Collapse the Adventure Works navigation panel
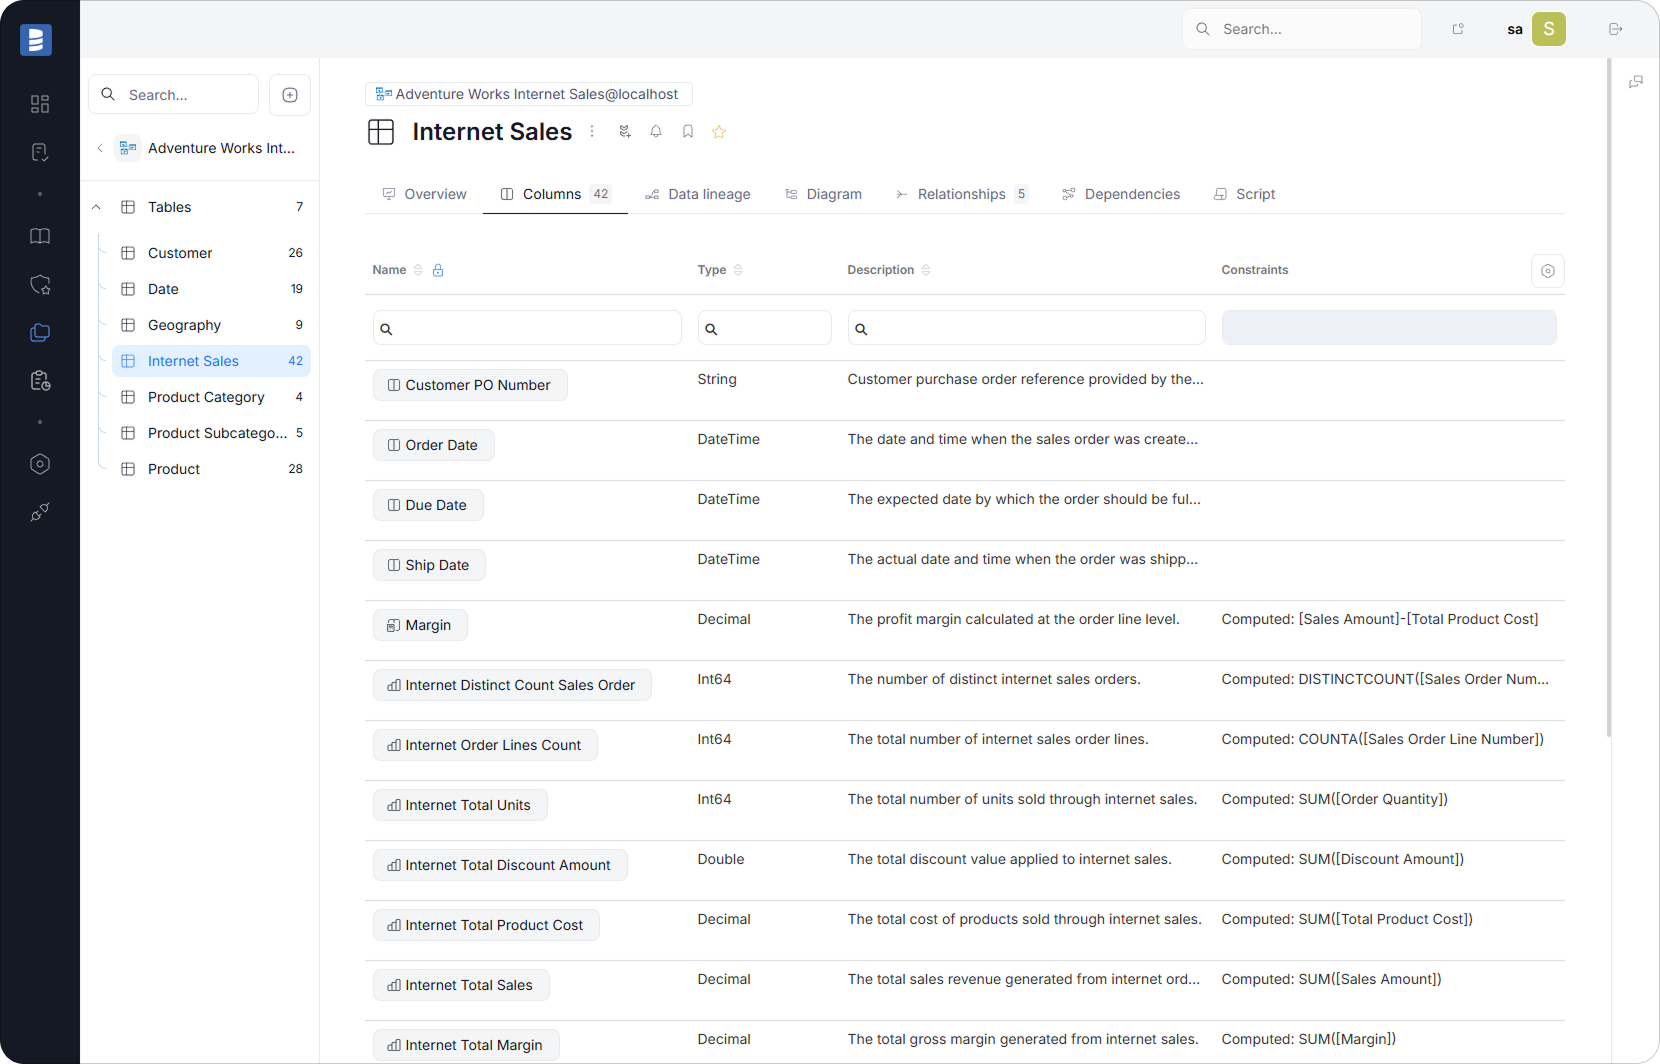Screen dimensions: 1660x1064 100,147
